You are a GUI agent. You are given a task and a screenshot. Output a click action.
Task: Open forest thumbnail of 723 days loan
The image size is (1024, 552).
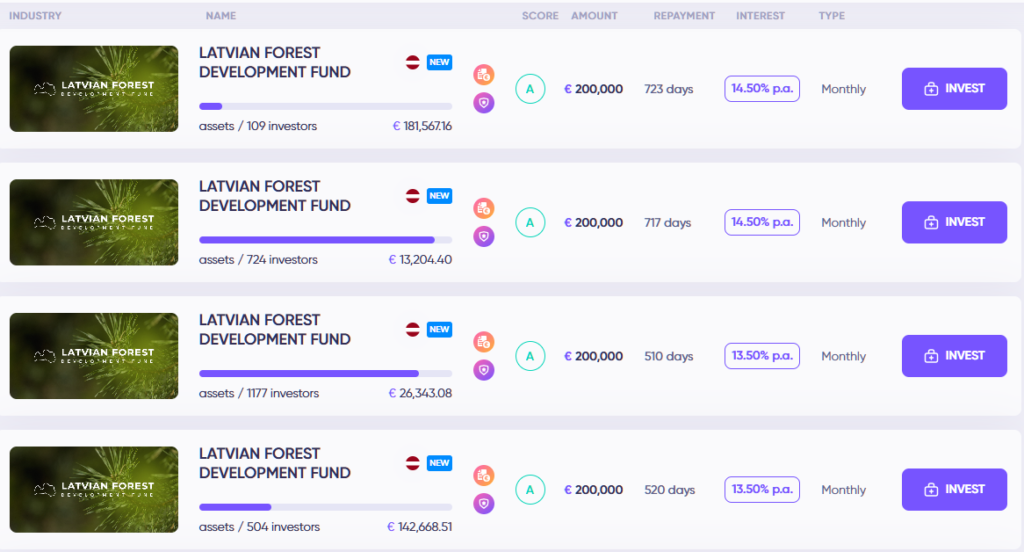[94, 89]
